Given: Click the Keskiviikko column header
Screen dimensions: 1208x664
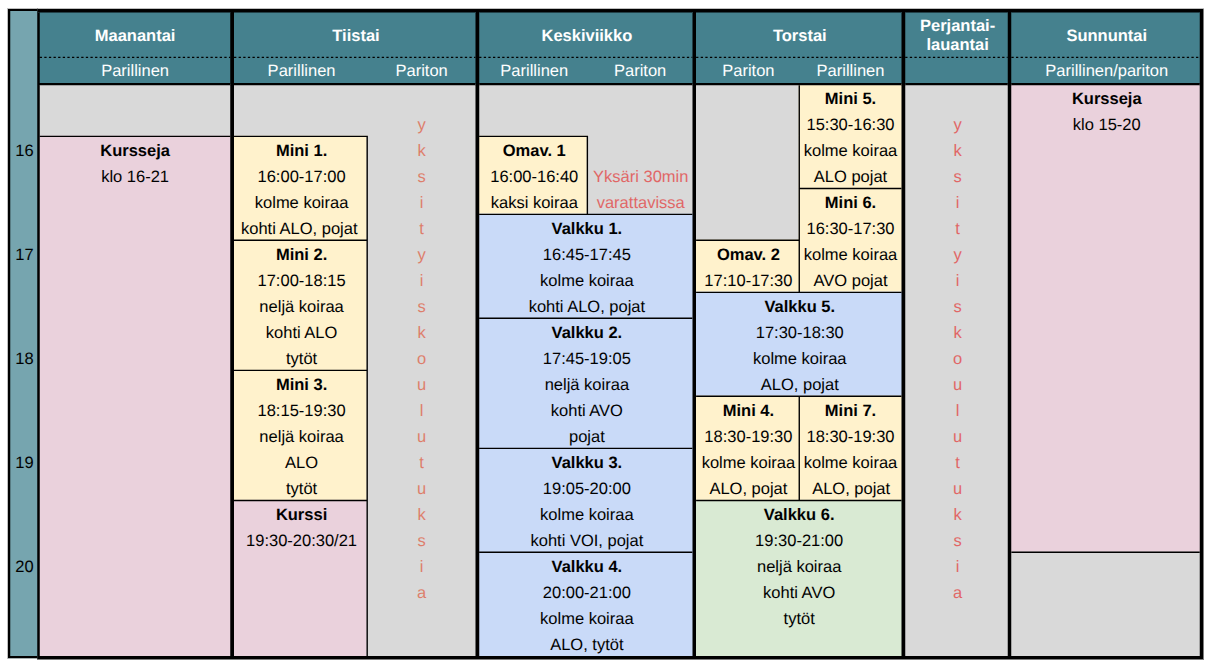Looking at the screenshot, I should click(586, 35).
